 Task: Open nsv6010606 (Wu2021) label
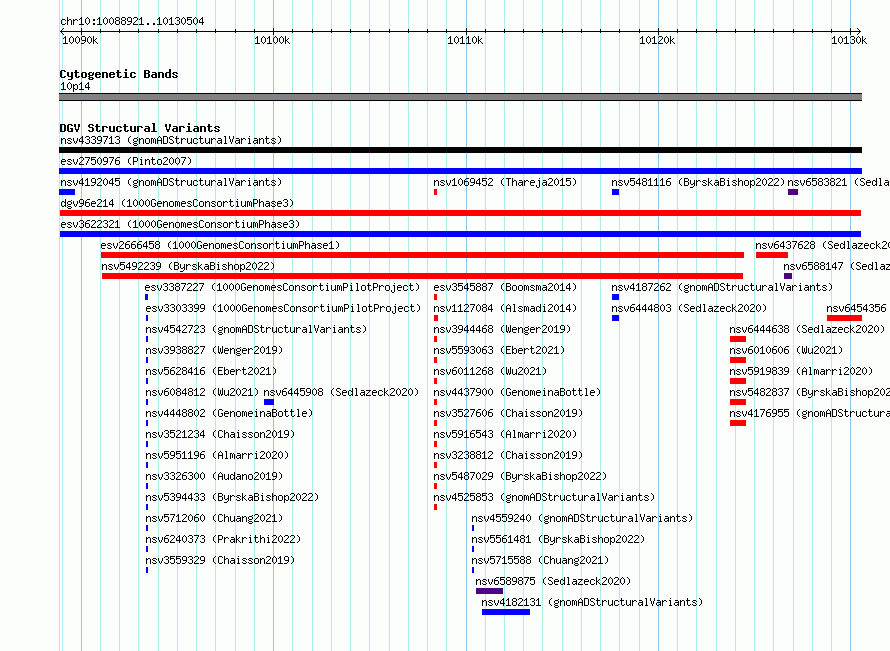point(787,350)
